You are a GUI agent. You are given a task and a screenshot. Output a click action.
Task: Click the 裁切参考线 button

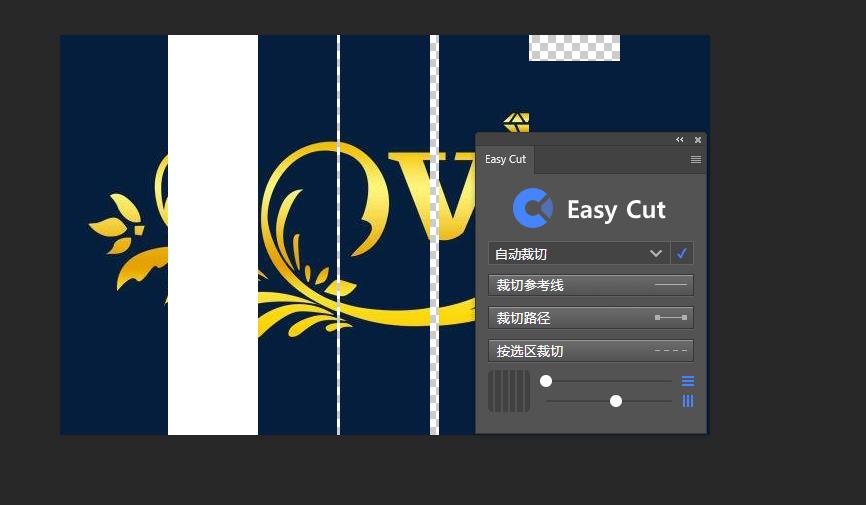[590, 285]
